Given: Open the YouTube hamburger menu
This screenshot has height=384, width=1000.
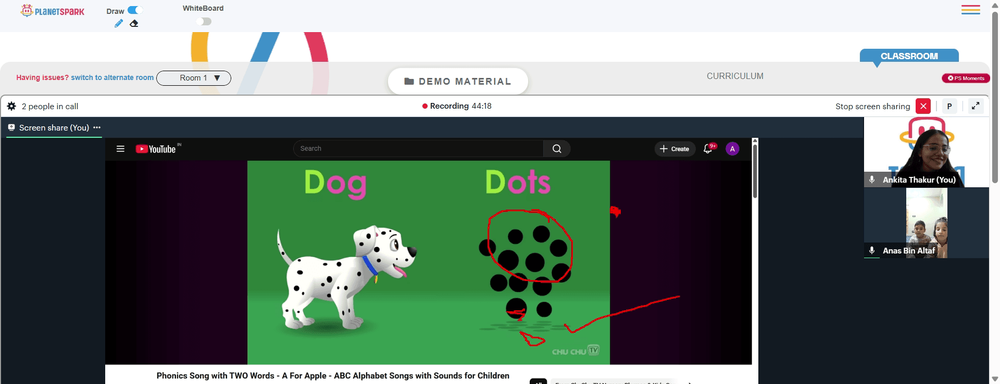Looking at the screenshot, I should coord(121,149).
